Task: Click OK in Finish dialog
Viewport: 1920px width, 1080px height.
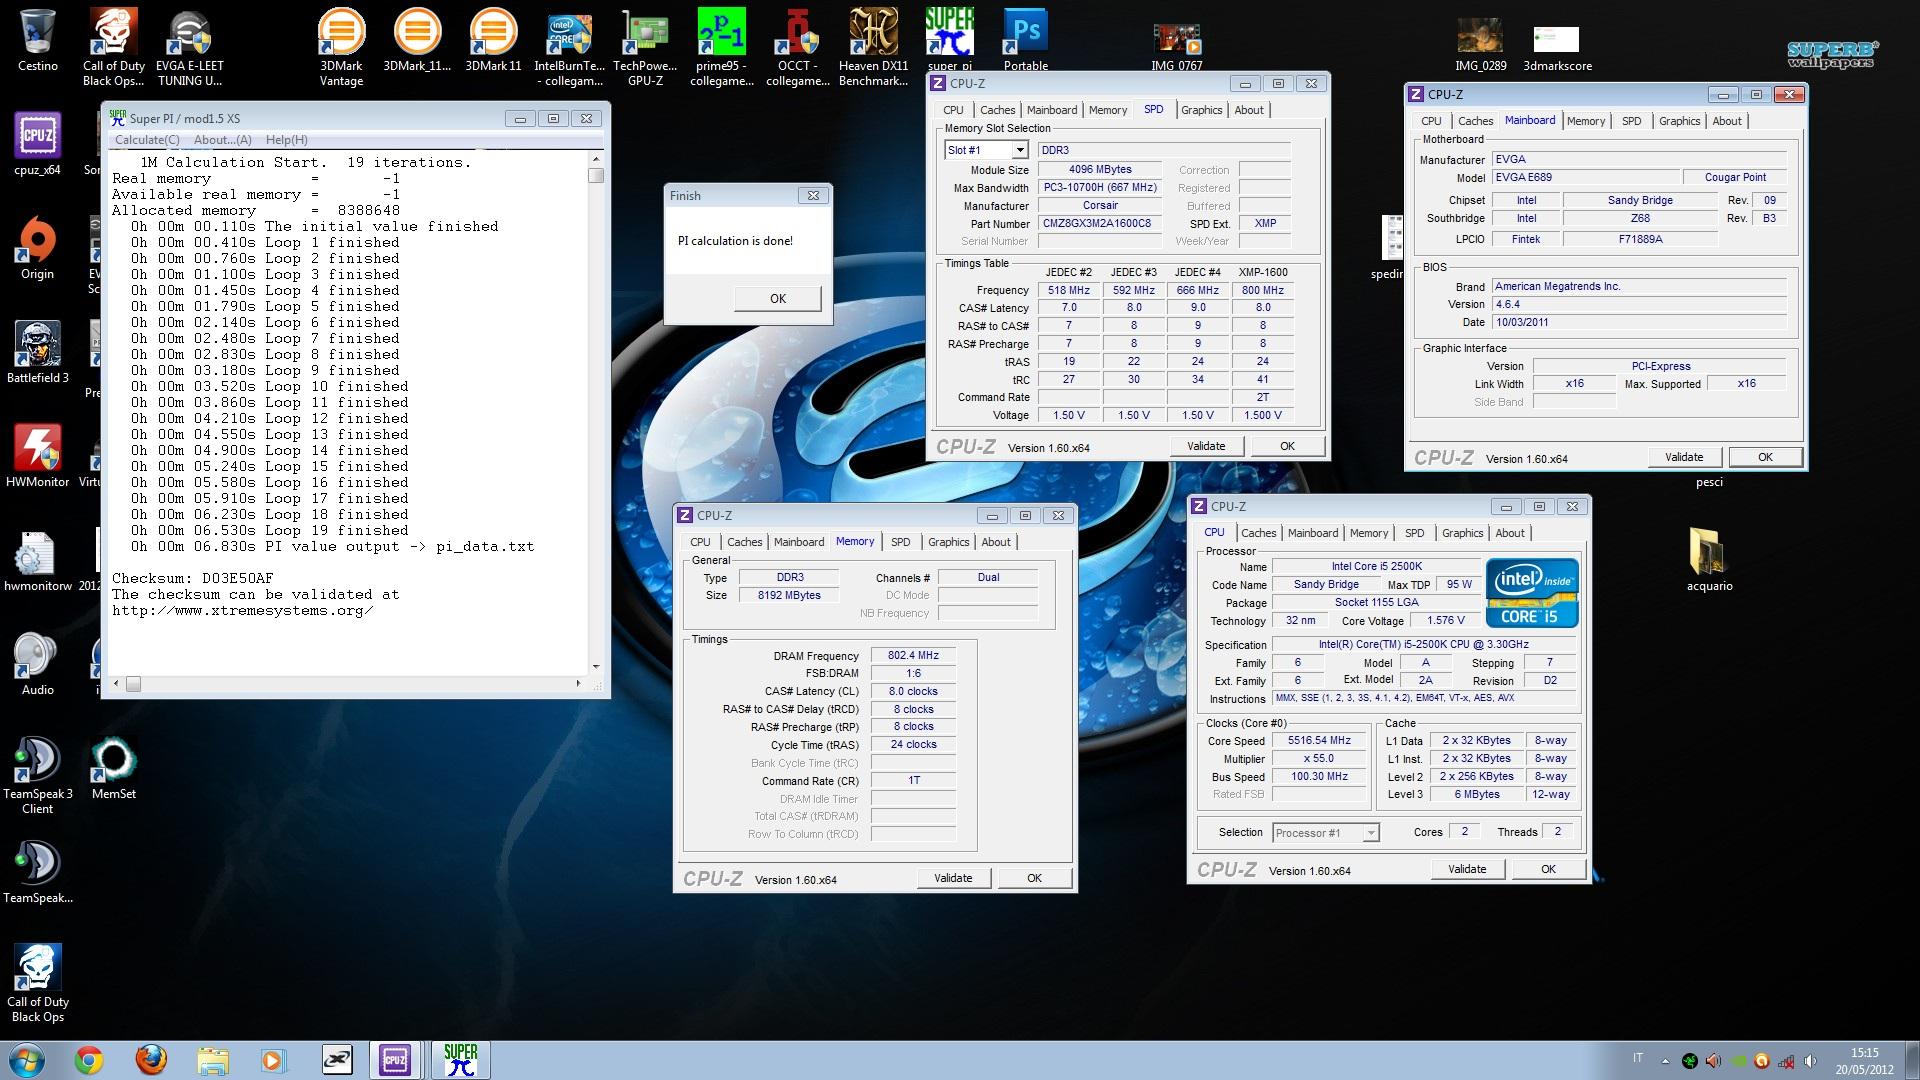Action: click(x=778, y=298)
